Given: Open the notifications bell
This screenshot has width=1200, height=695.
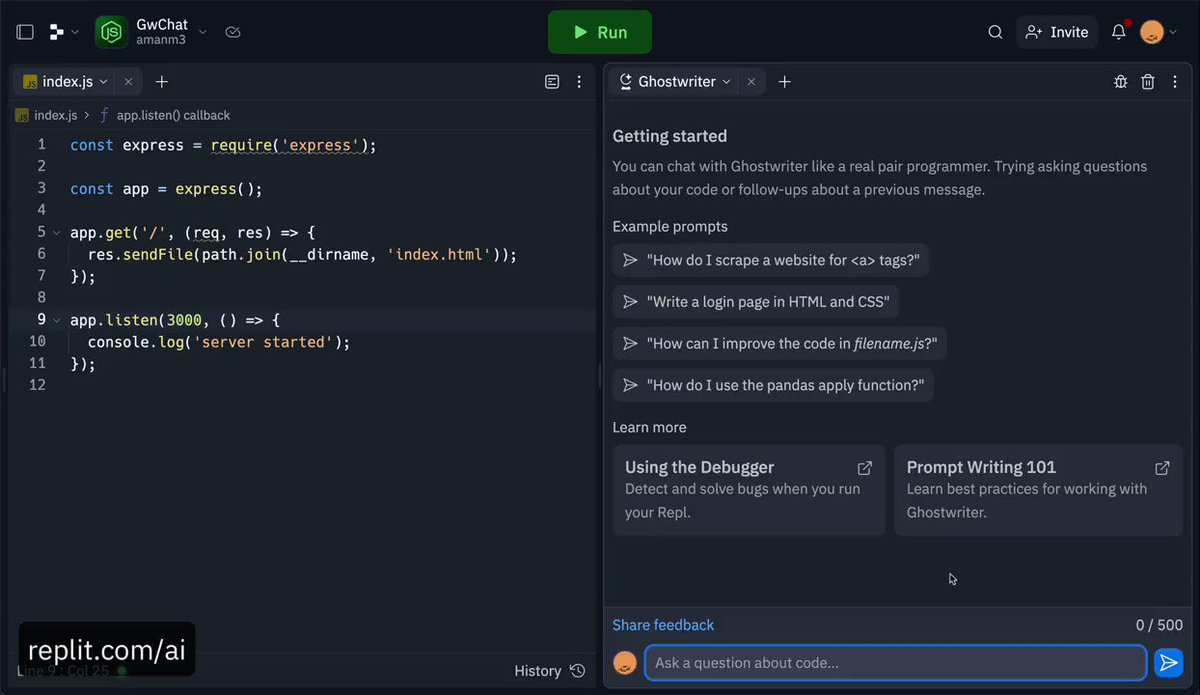Looking at the screenshot, I should coord(1118,31).
